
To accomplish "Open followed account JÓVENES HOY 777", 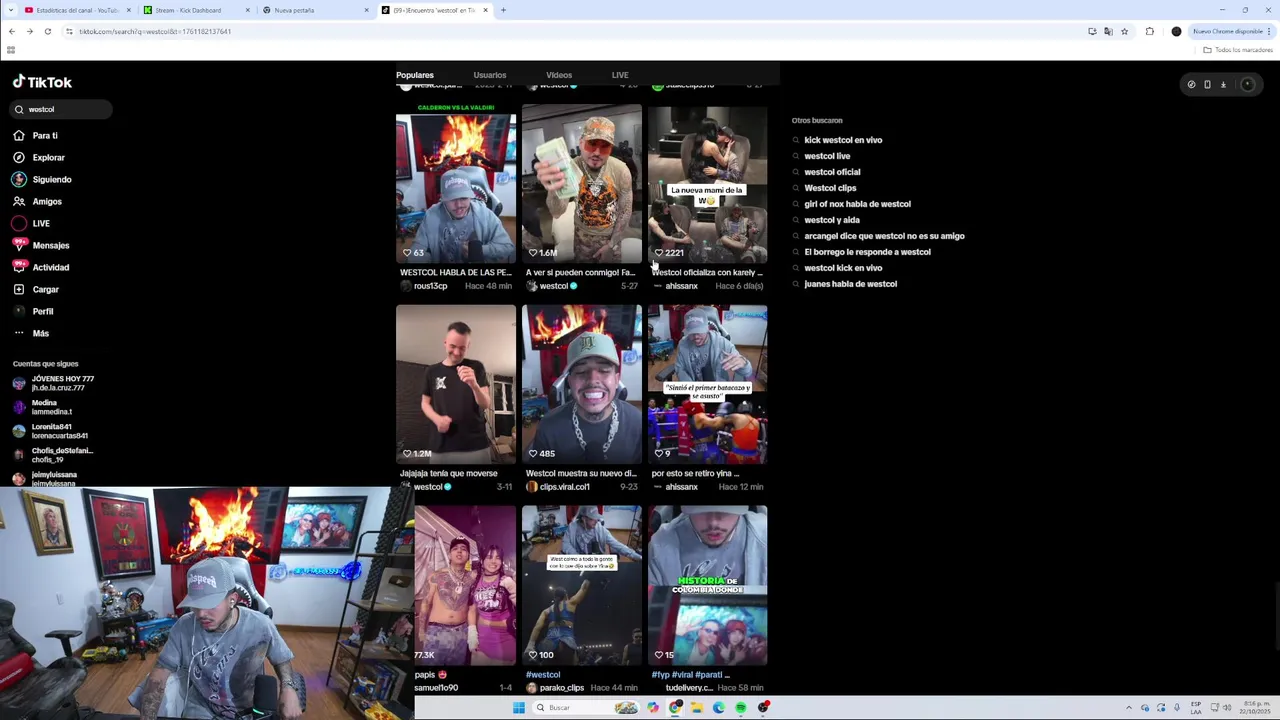I will pos(54,383).
